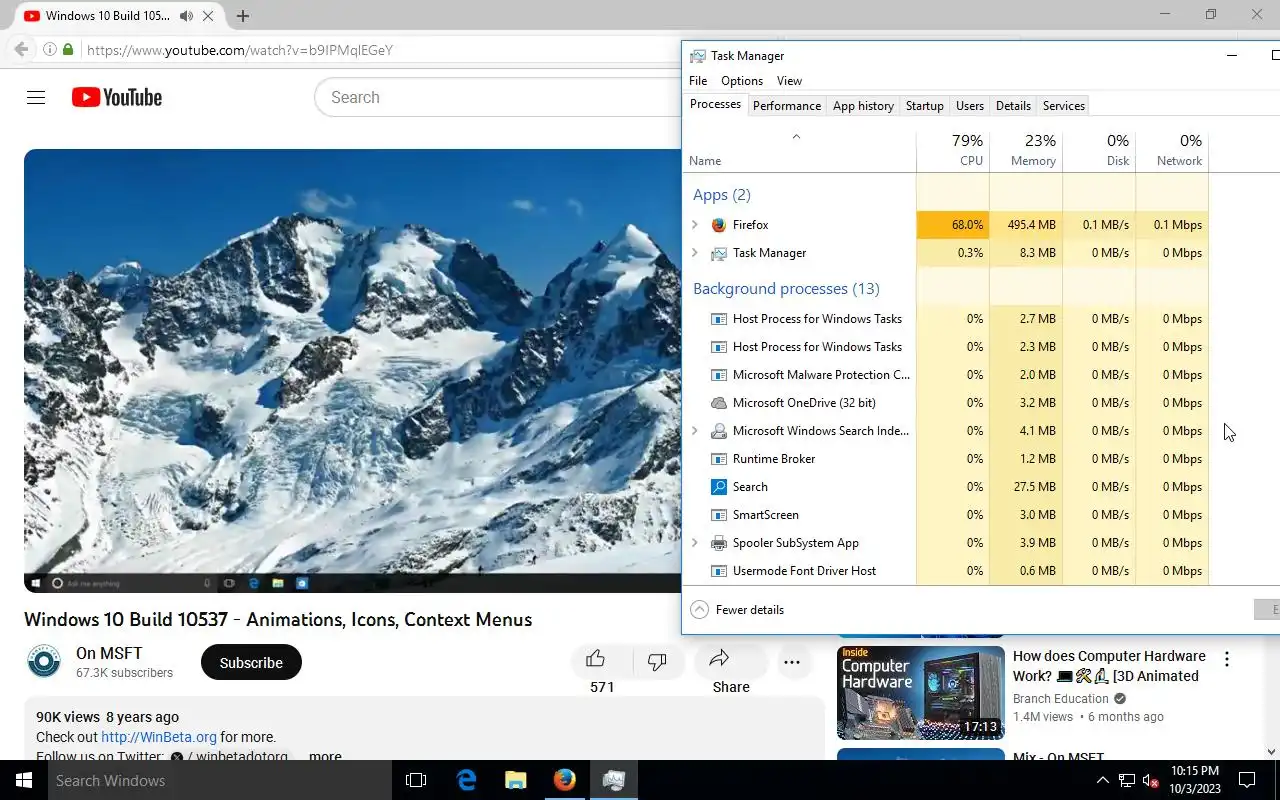Click the Windows 10 video player
This screenshot has height=800, width=1280.
coord(353,370)
